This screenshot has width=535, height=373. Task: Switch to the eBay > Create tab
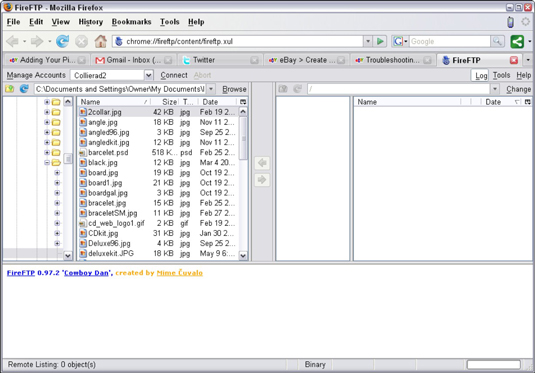(306, 60)
